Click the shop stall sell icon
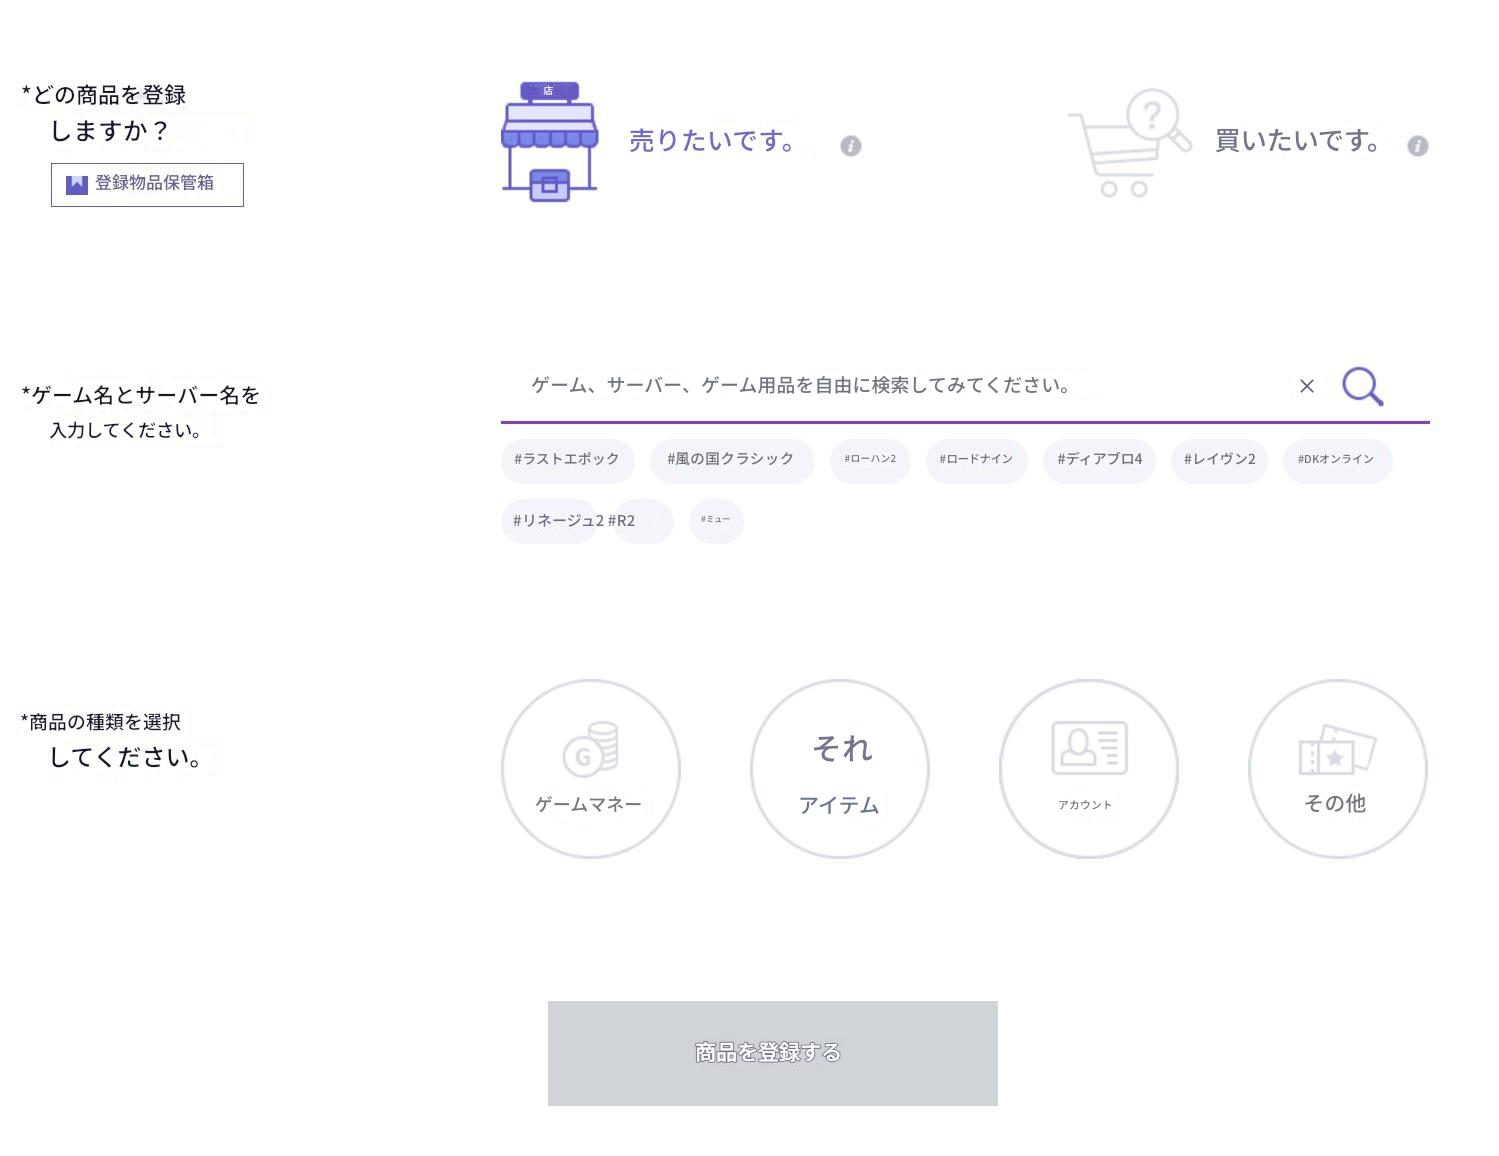1499x1156 pixels. coord(549,141)
